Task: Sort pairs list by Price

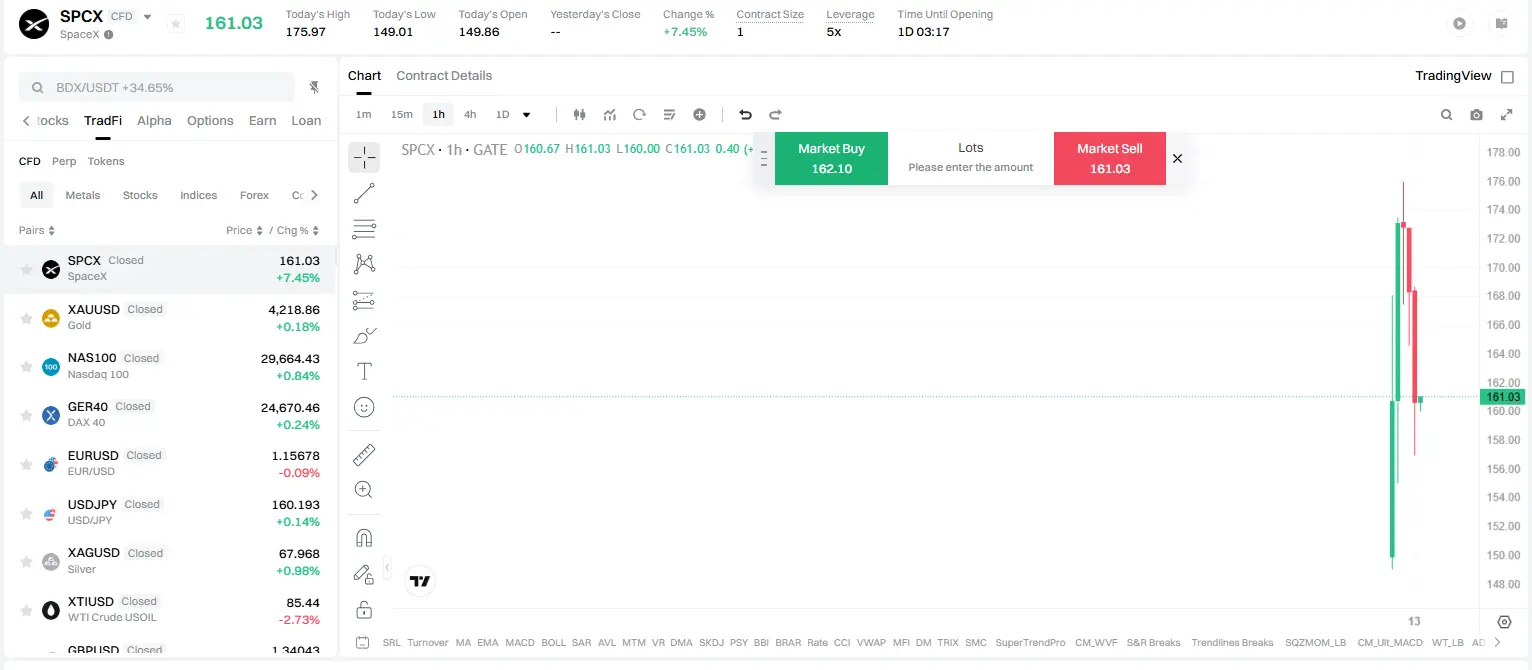Action: pyautogui.click(x=244, y=230)
